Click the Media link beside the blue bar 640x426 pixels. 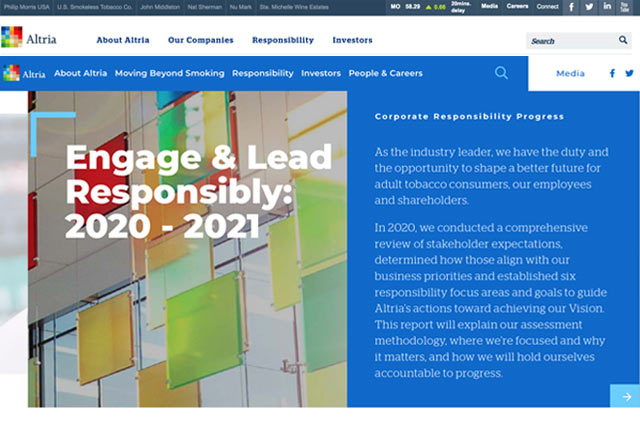point(571,73)
